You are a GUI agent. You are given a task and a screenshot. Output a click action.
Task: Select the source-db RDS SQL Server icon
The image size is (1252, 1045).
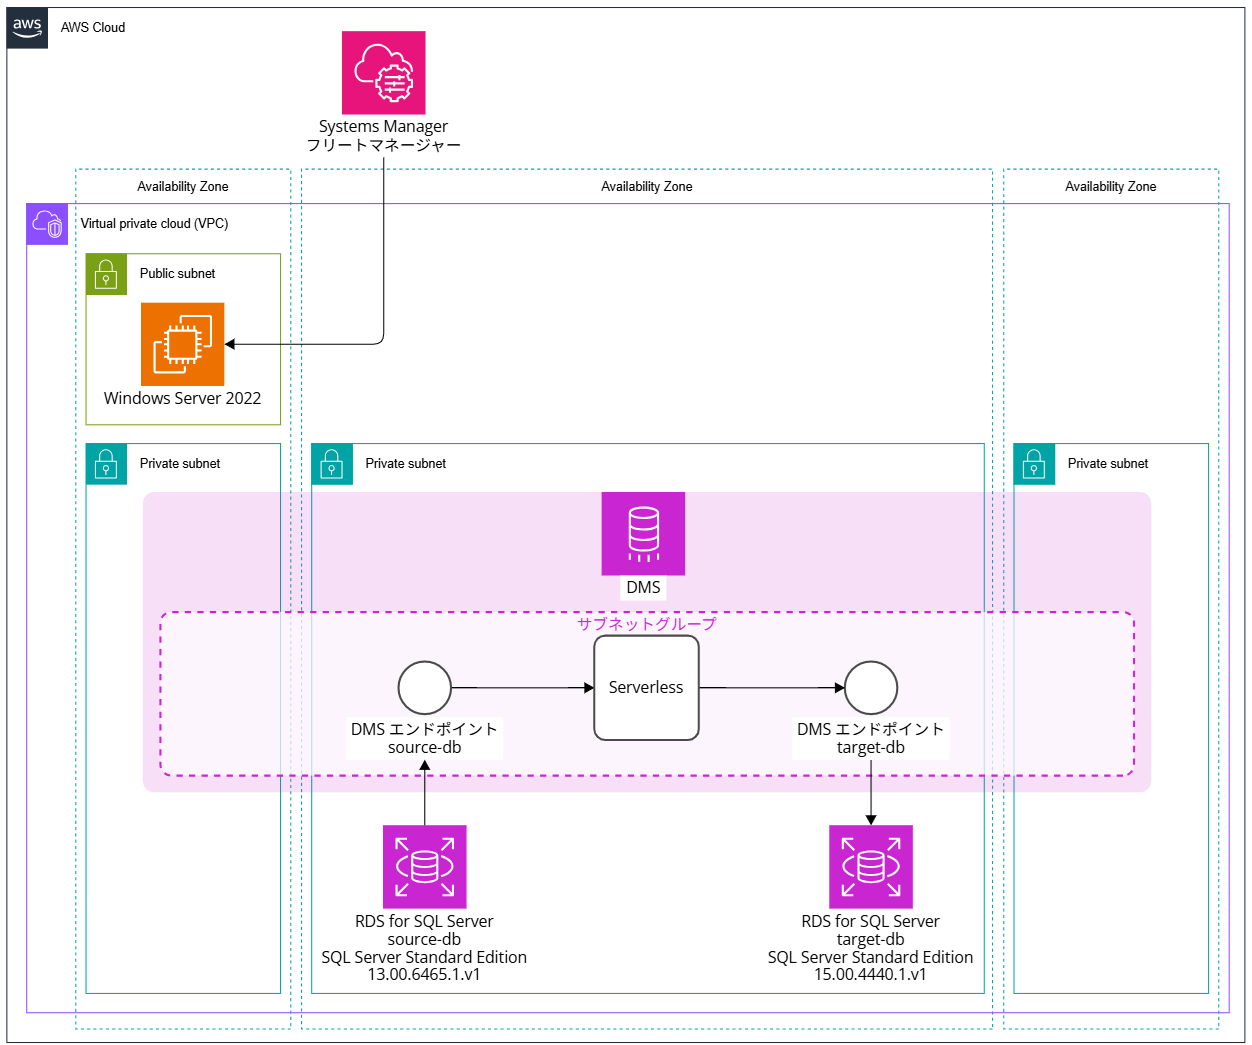425,867
